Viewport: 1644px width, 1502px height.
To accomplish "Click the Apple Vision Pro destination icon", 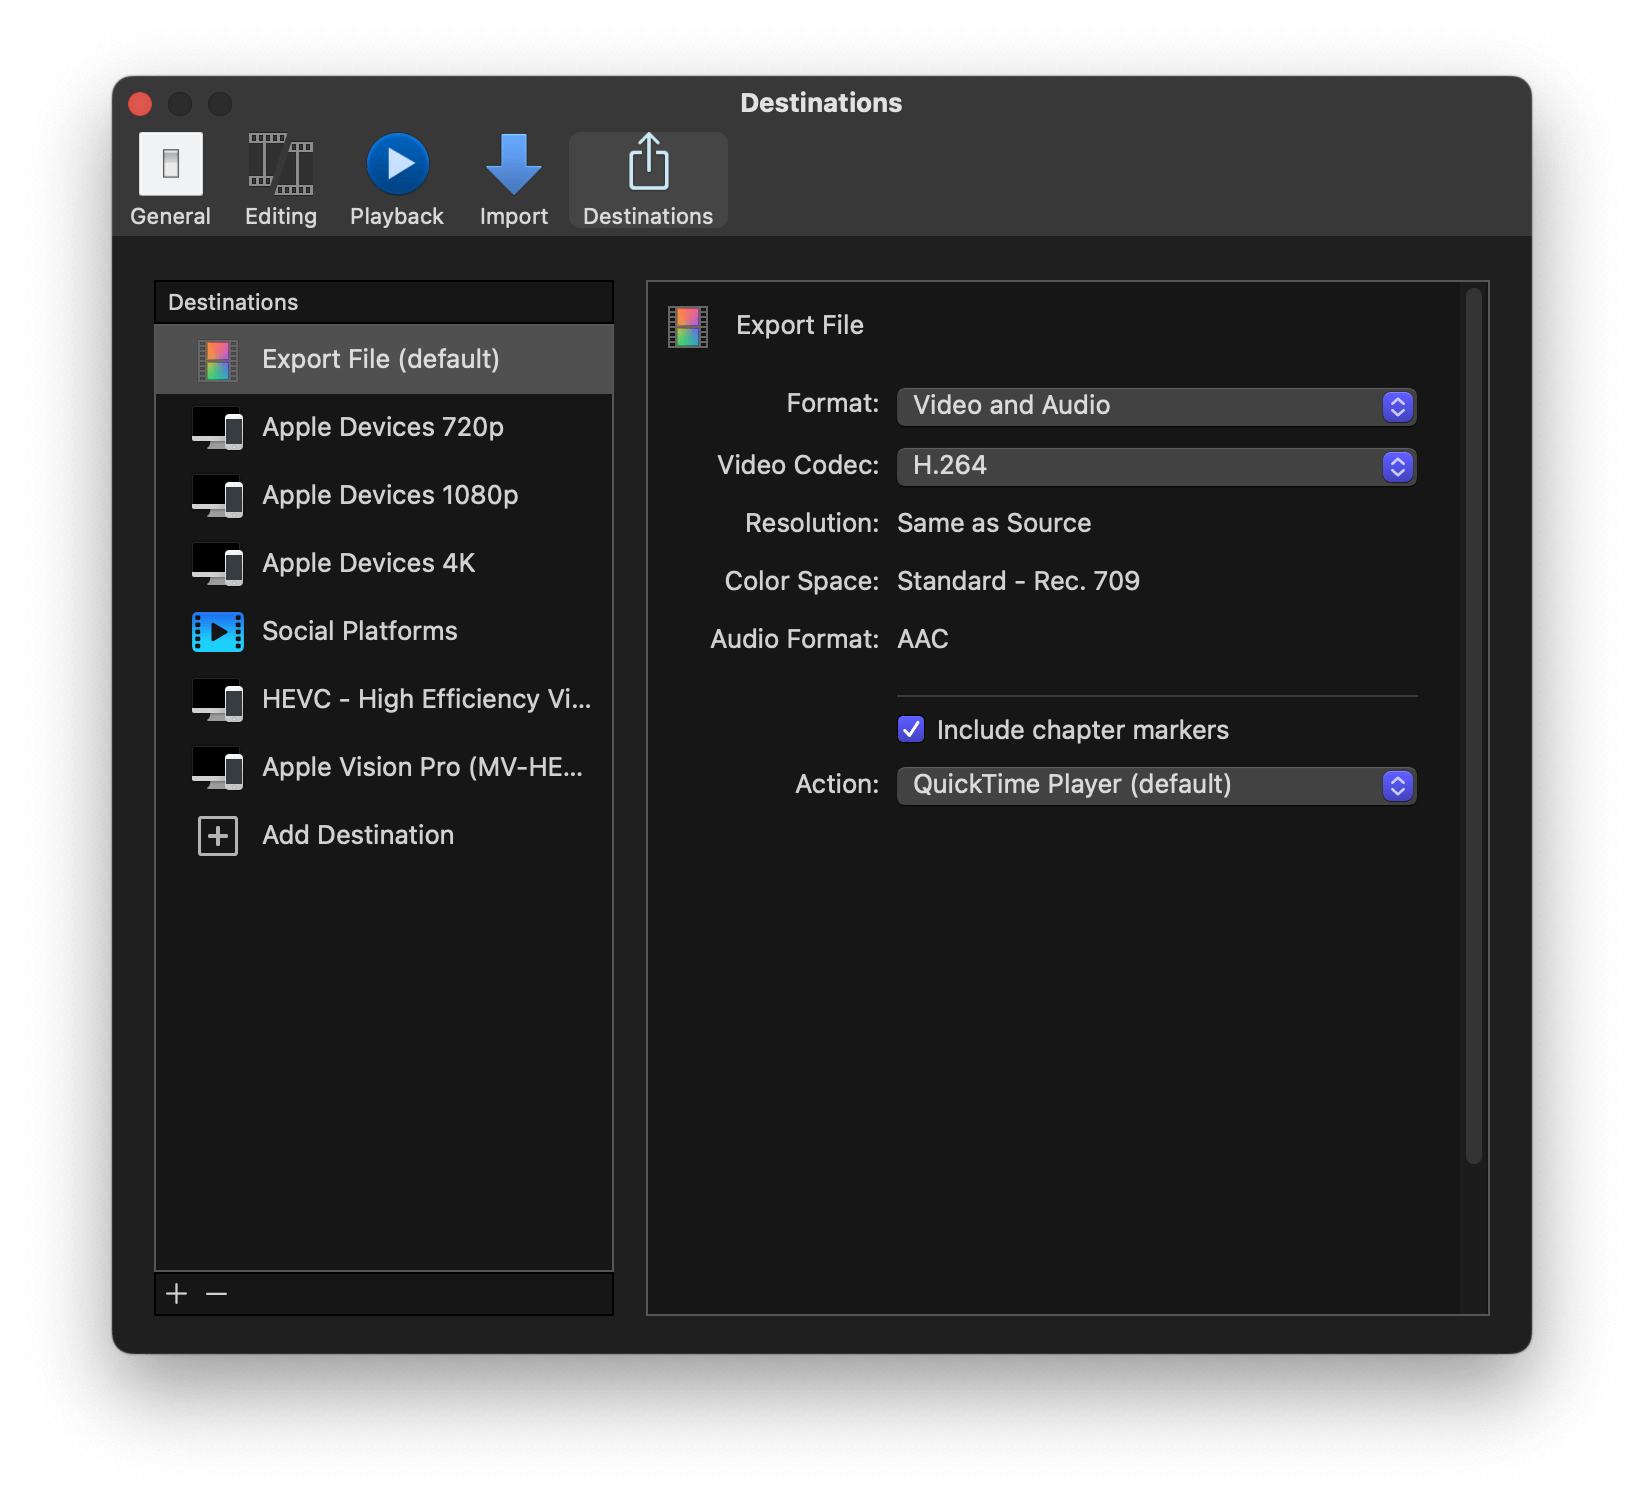I will point(218,768).
